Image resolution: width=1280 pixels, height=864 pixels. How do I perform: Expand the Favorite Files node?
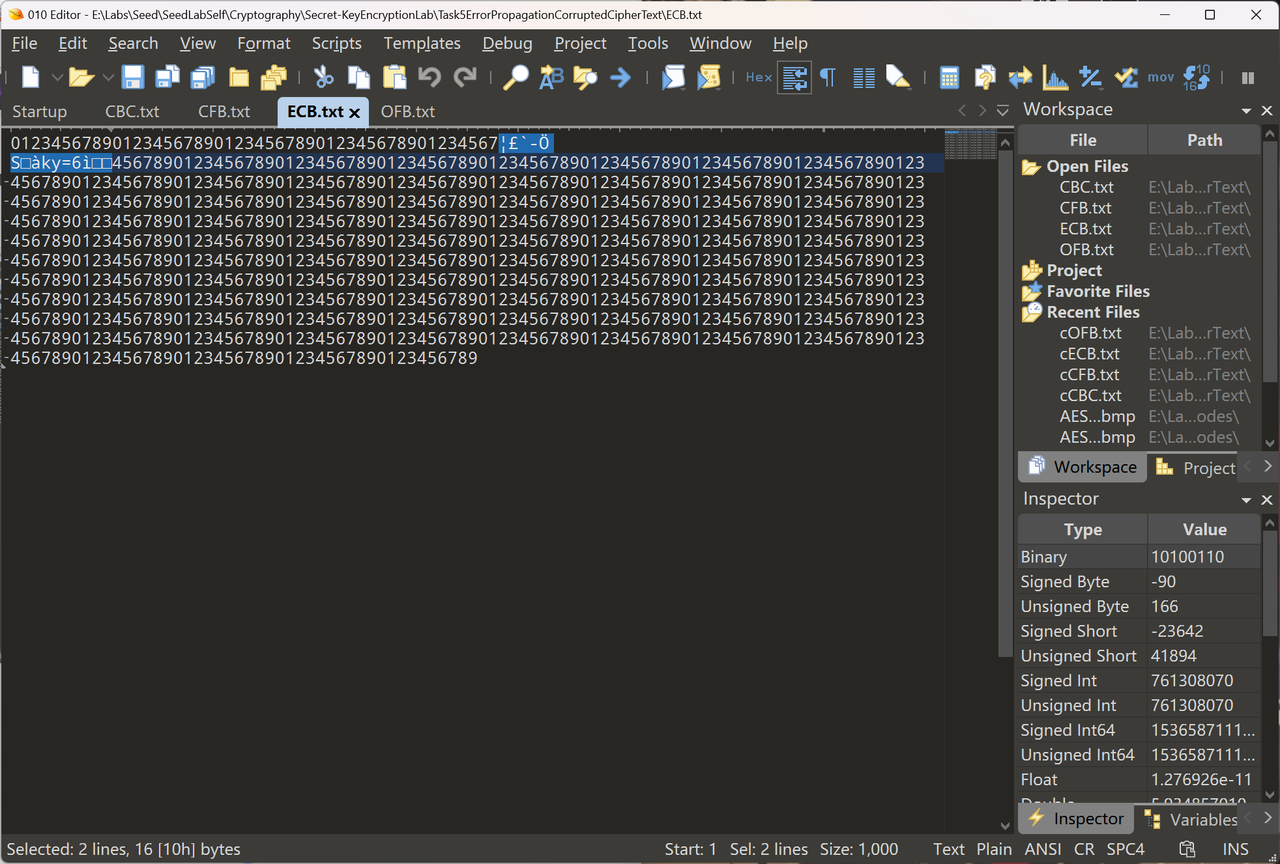tap(1031, 291)
